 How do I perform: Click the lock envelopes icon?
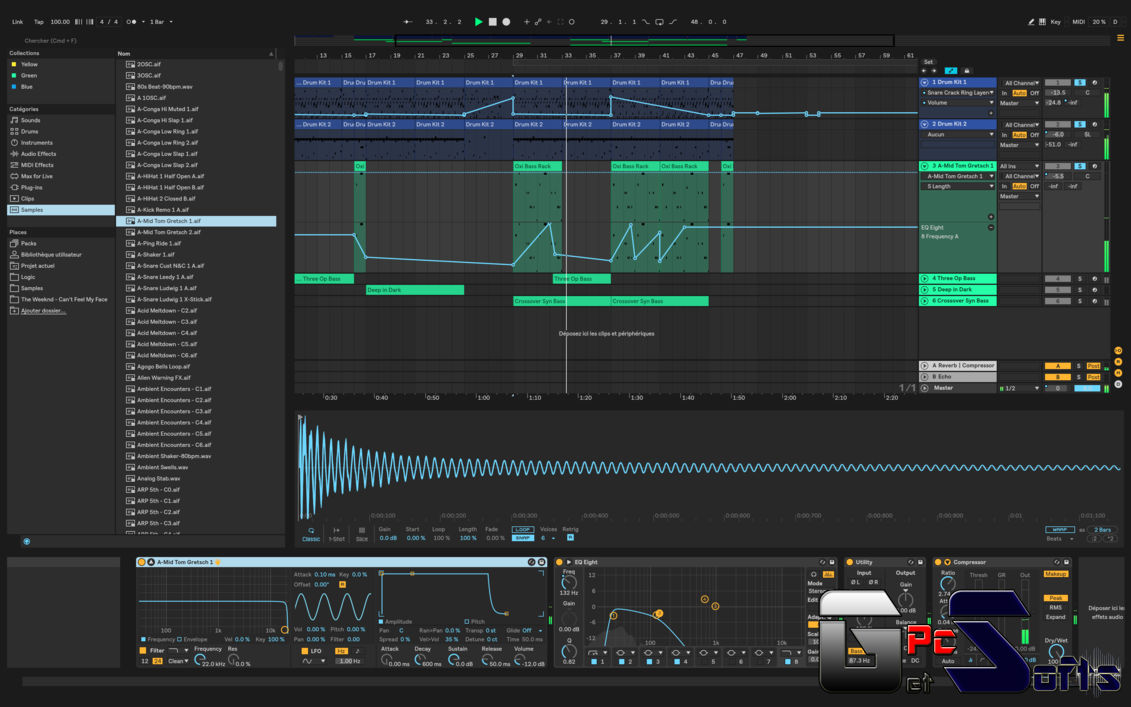pos(967,71)
